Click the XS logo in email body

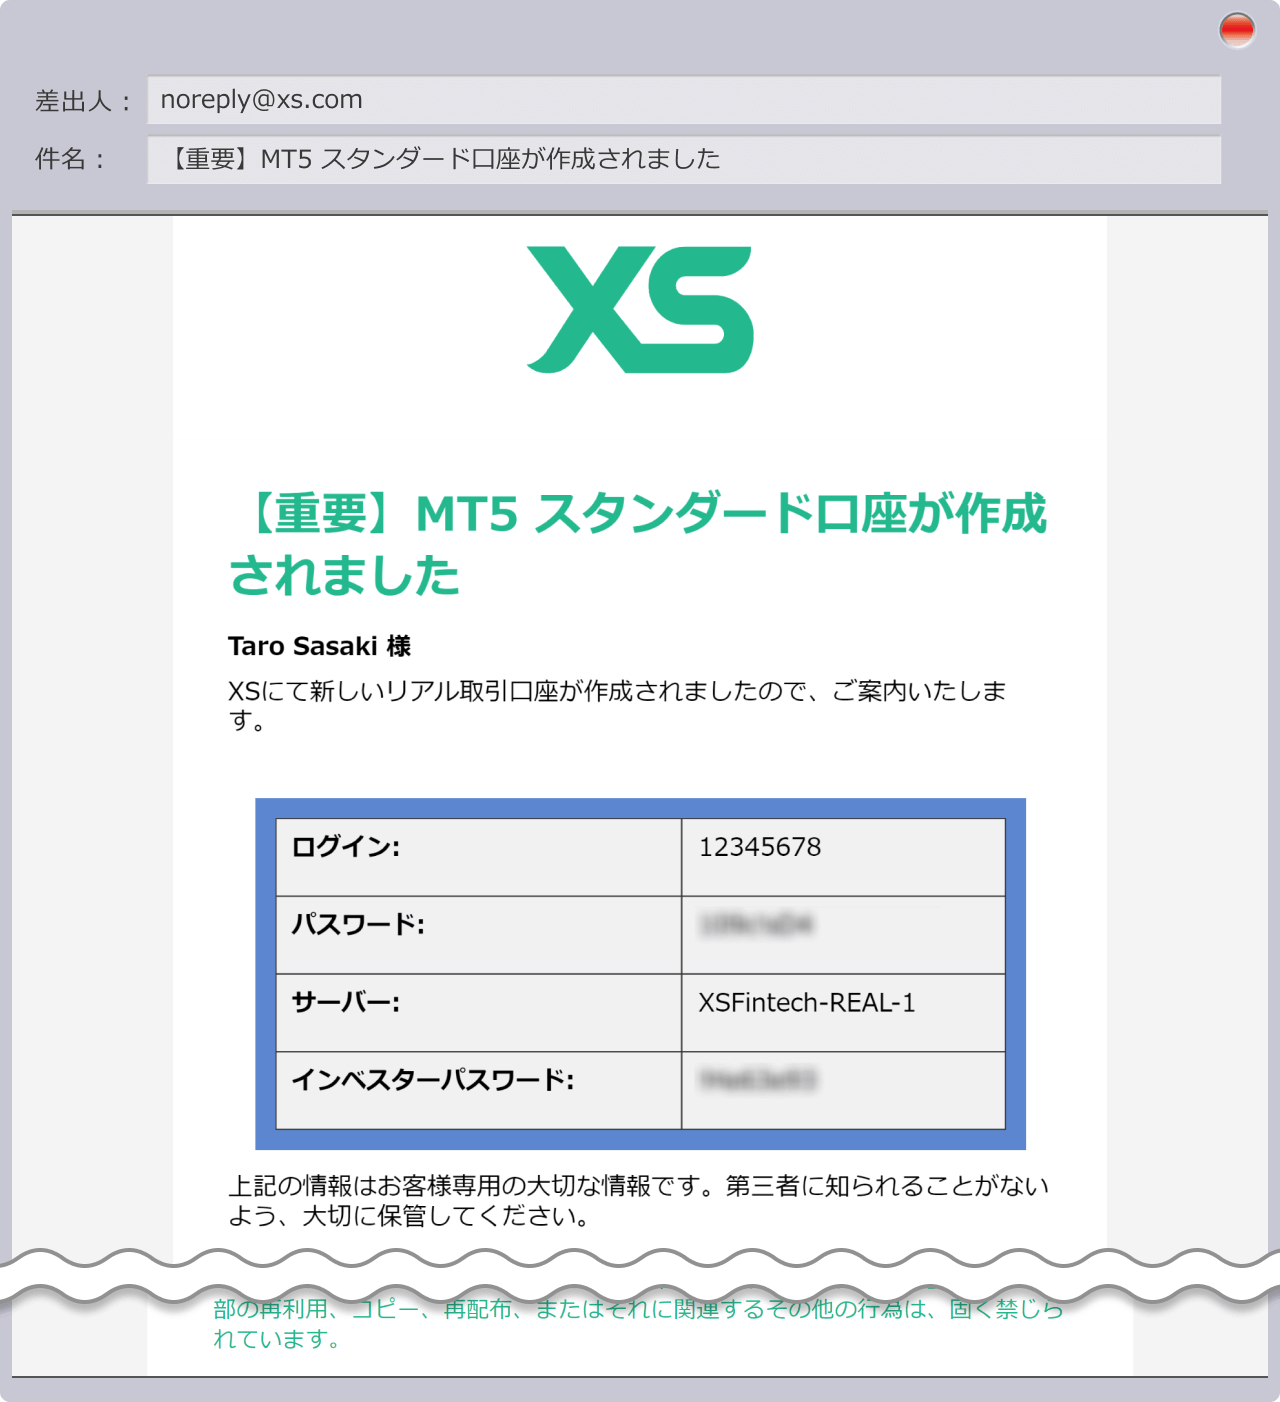[x=640, y=310]
